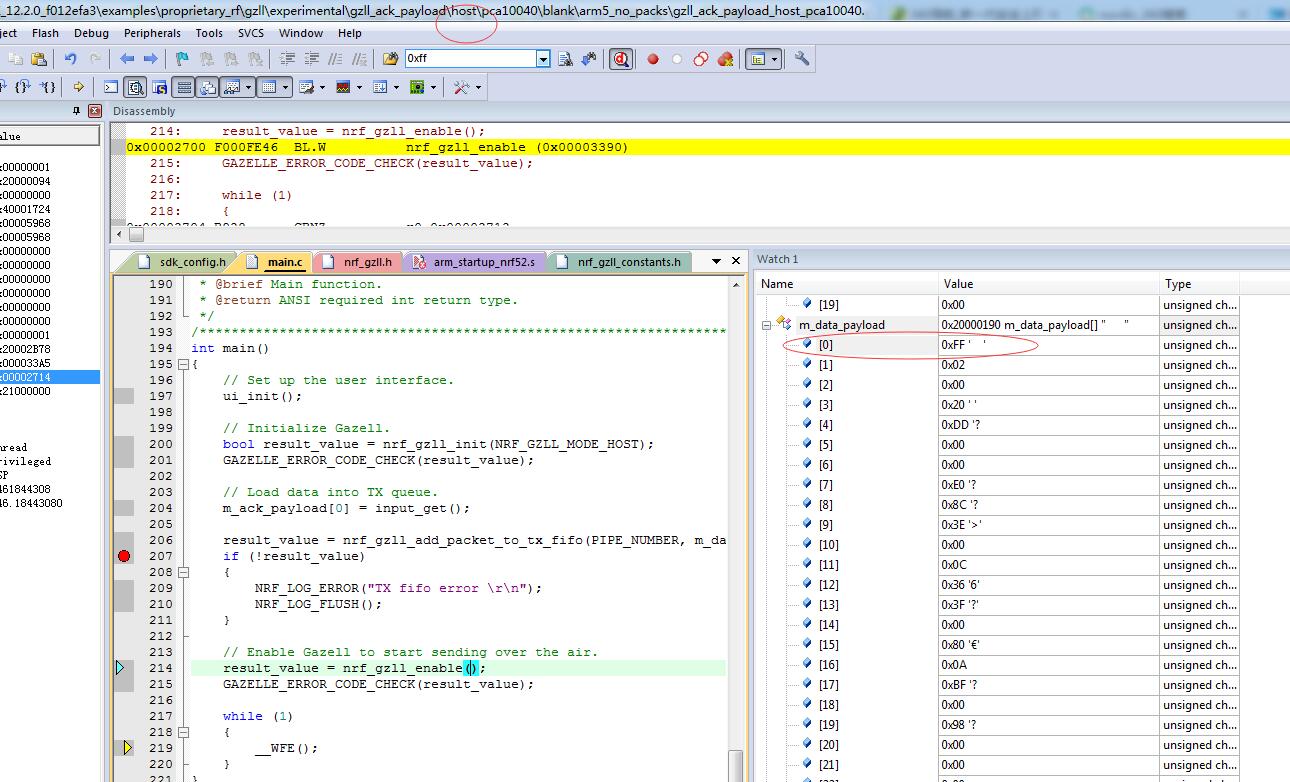1290x782 pixels.
Task: Toggle the Memory Windows toolbar button
Action: tap(268, 87)
